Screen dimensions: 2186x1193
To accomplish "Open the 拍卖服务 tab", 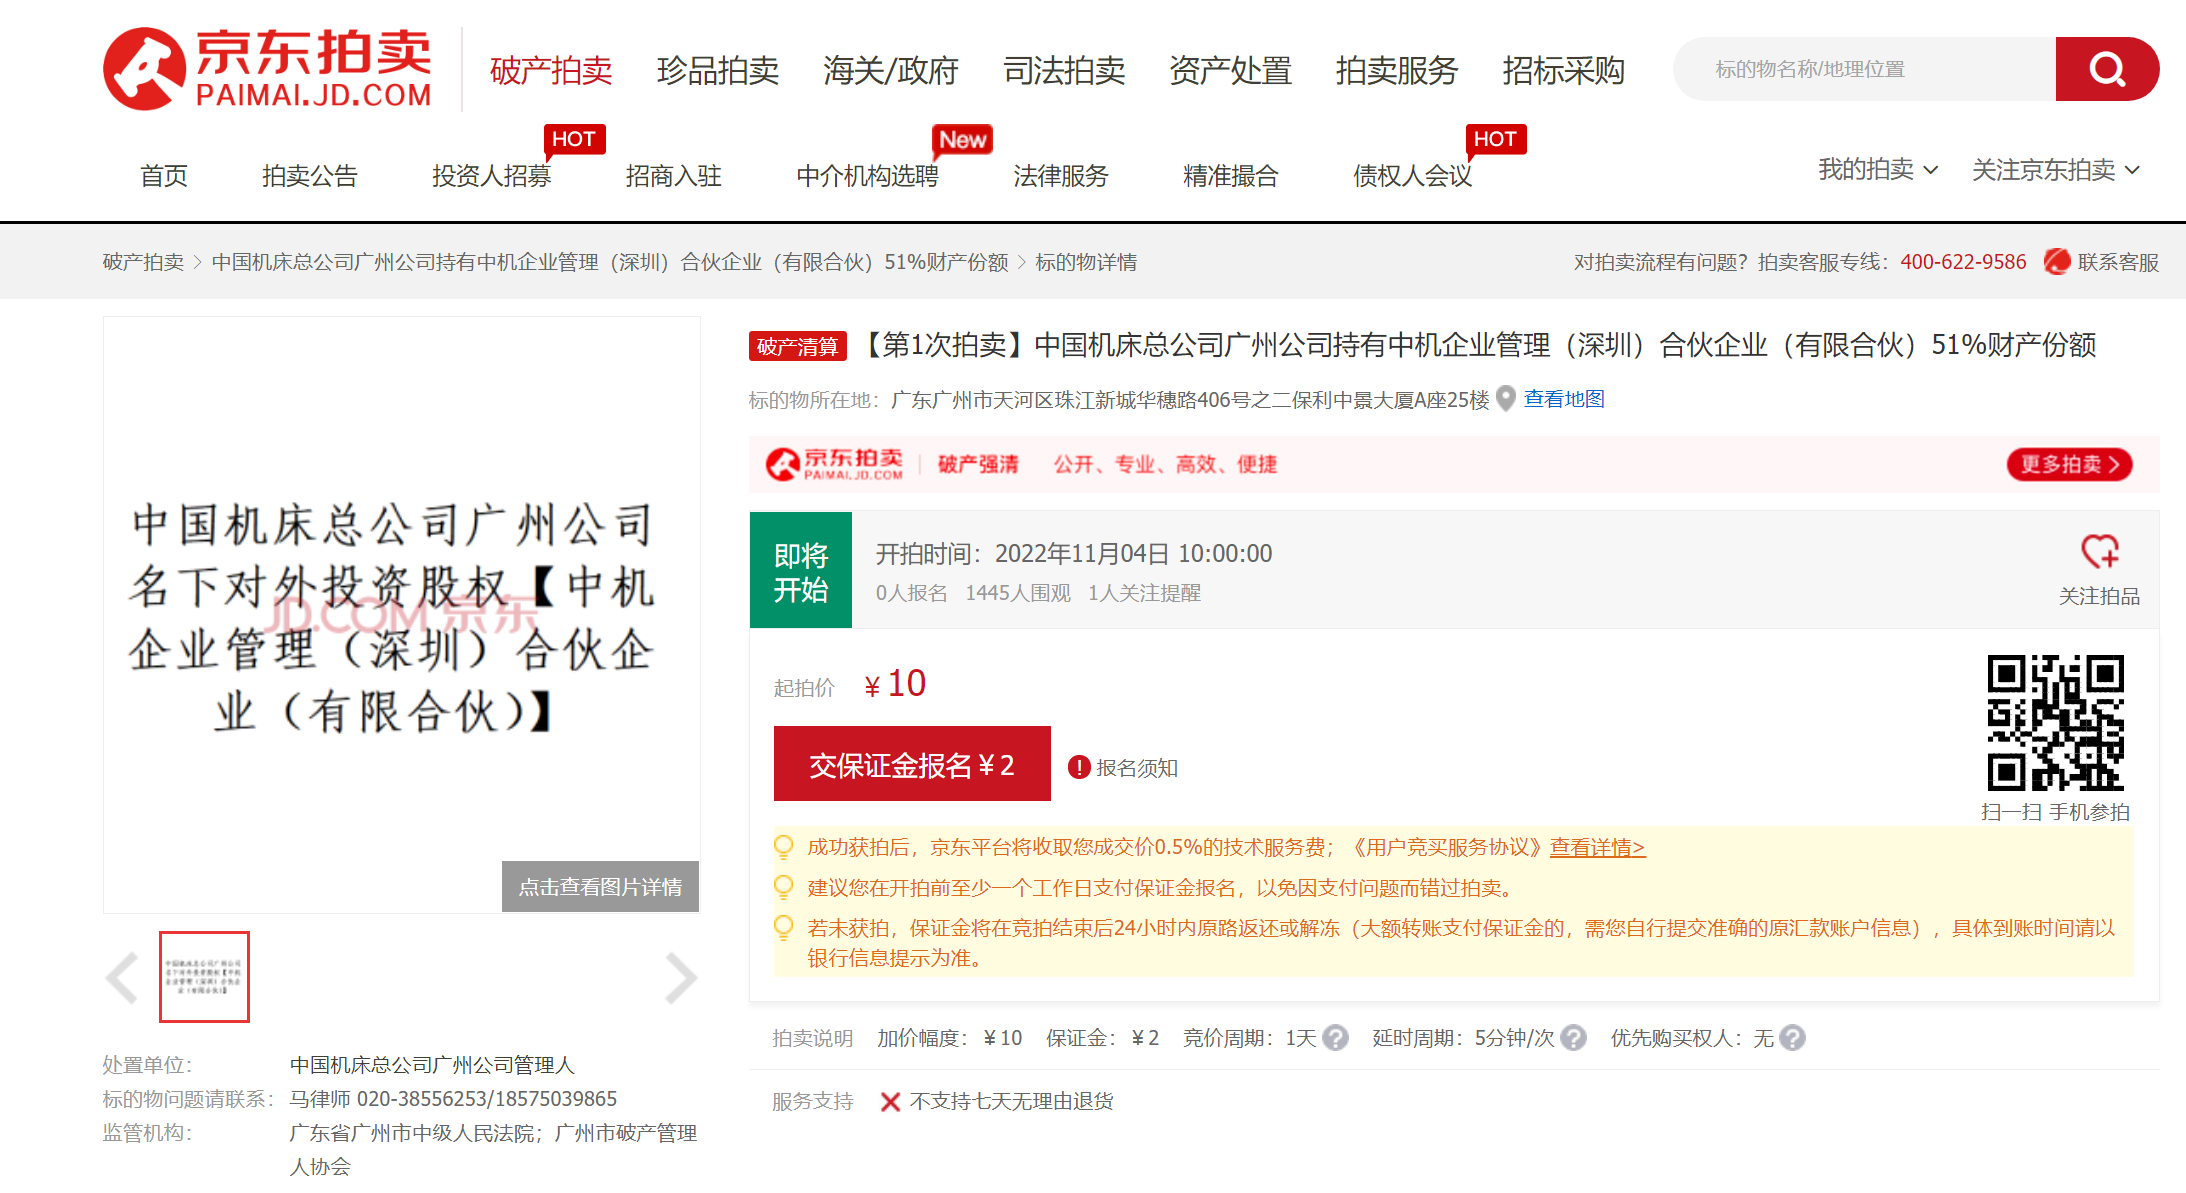I will [1397, 71].
